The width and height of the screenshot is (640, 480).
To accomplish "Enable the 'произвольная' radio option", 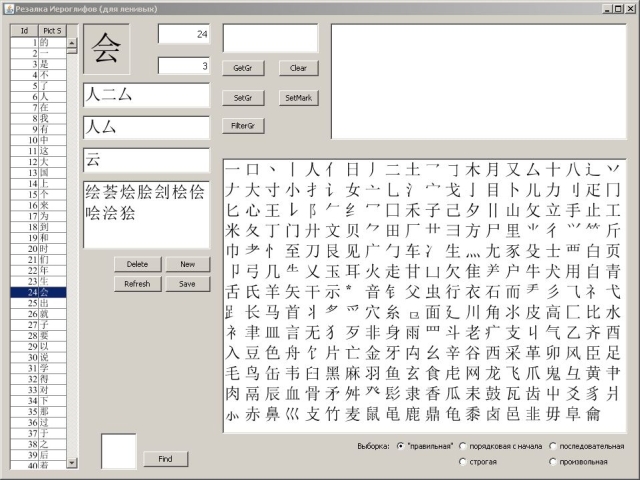I will point(553,462).
